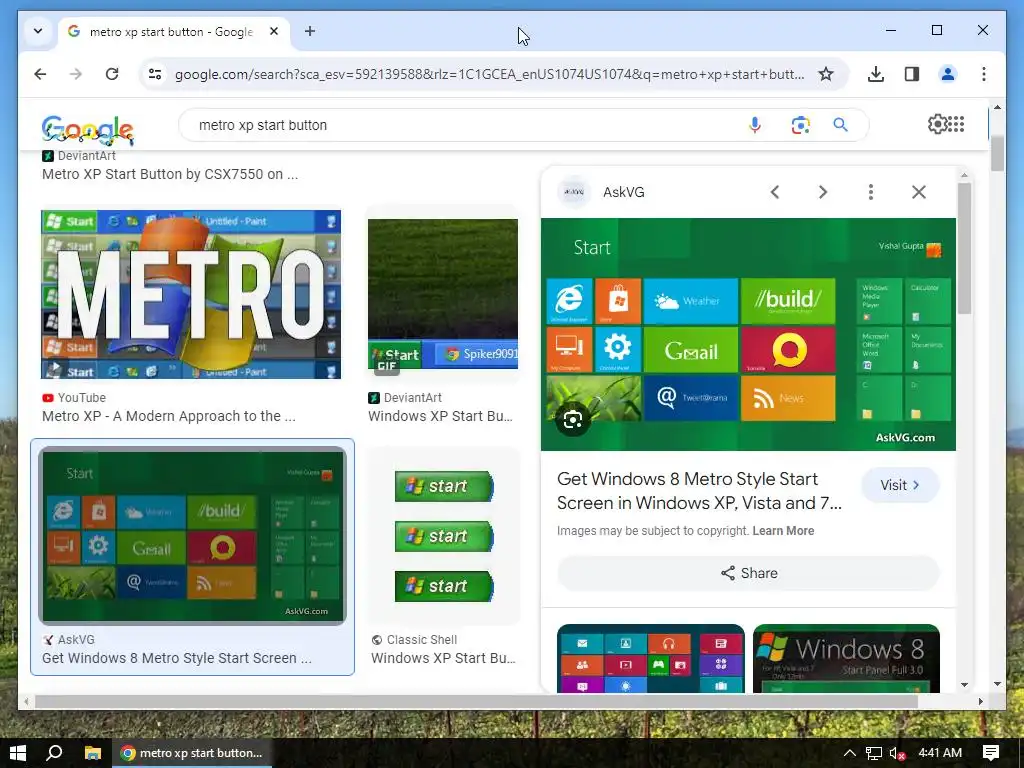Open the tab search dropdown arrow
This screenshot has width=1024, height=768.
38,31
